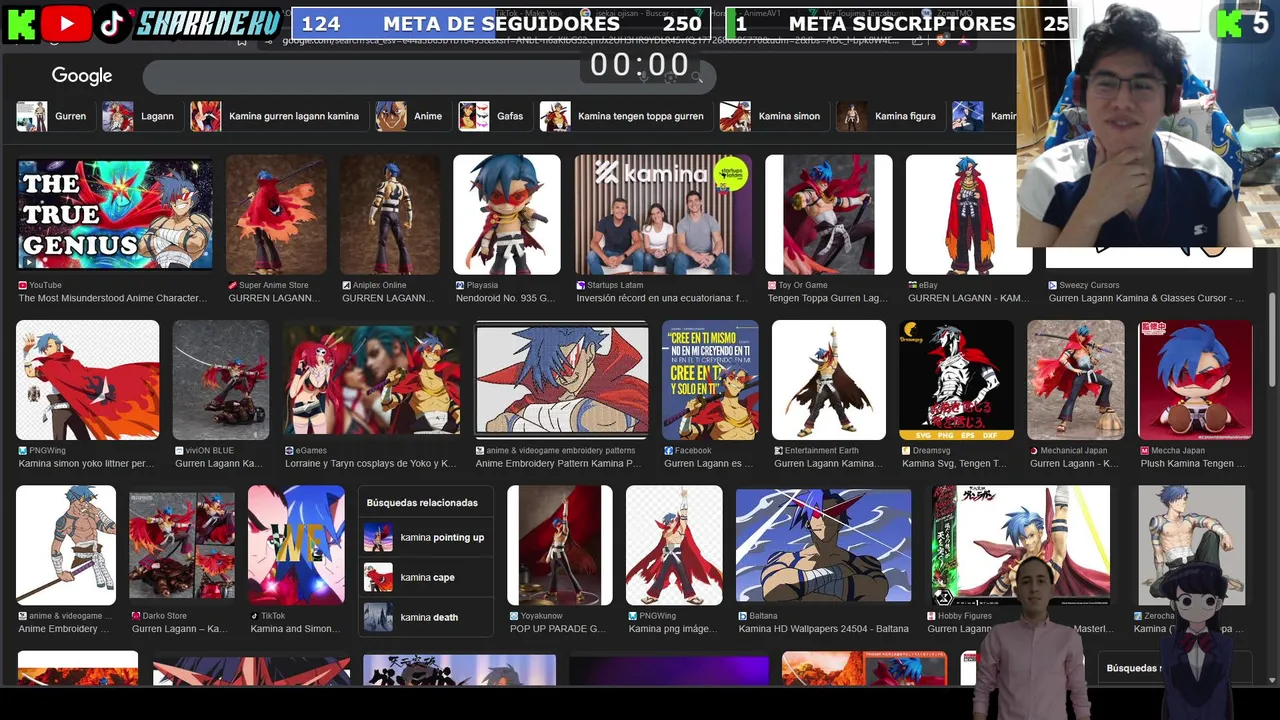The image size is (1280, 720).
Task: Open the kamina startup team photo thumbnail
Action: tap(663, 214)
